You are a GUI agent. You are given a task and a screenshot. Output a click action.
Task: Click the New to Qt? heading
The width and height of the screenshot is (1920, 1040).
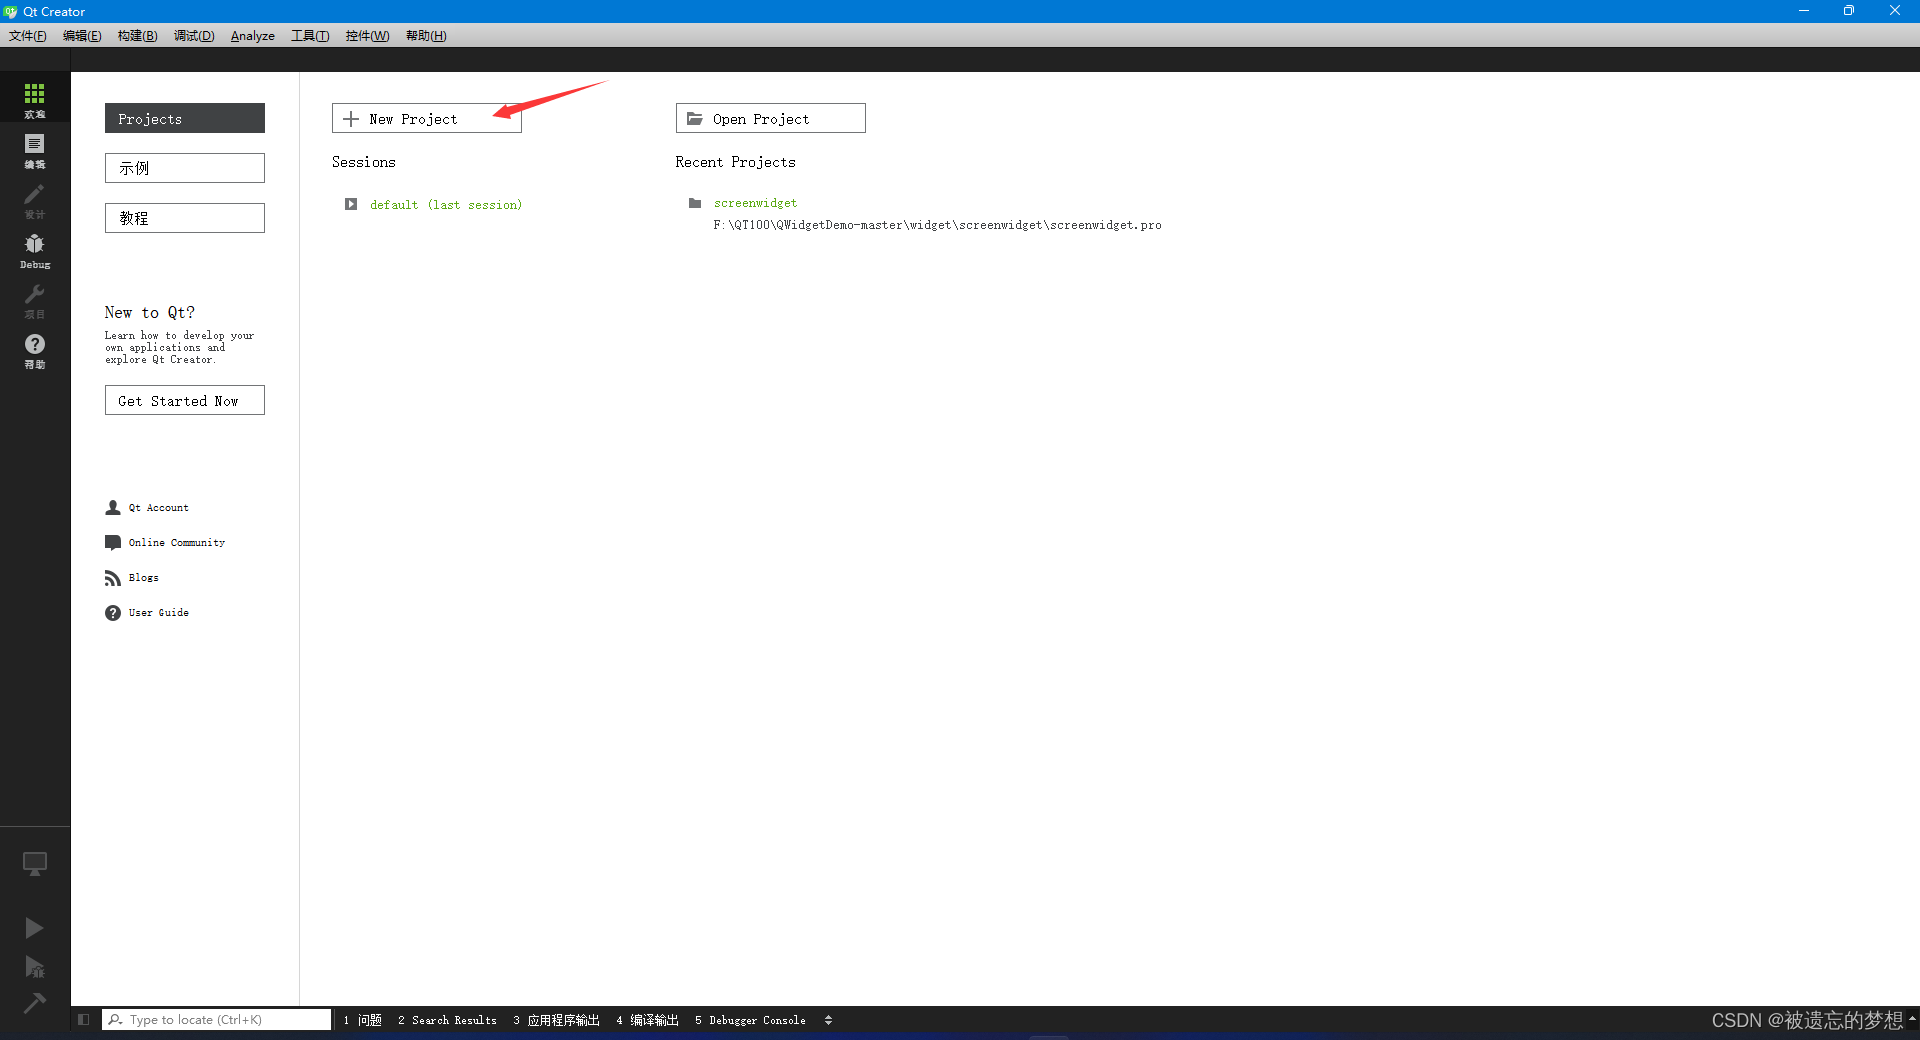click(x=150, y=313)
